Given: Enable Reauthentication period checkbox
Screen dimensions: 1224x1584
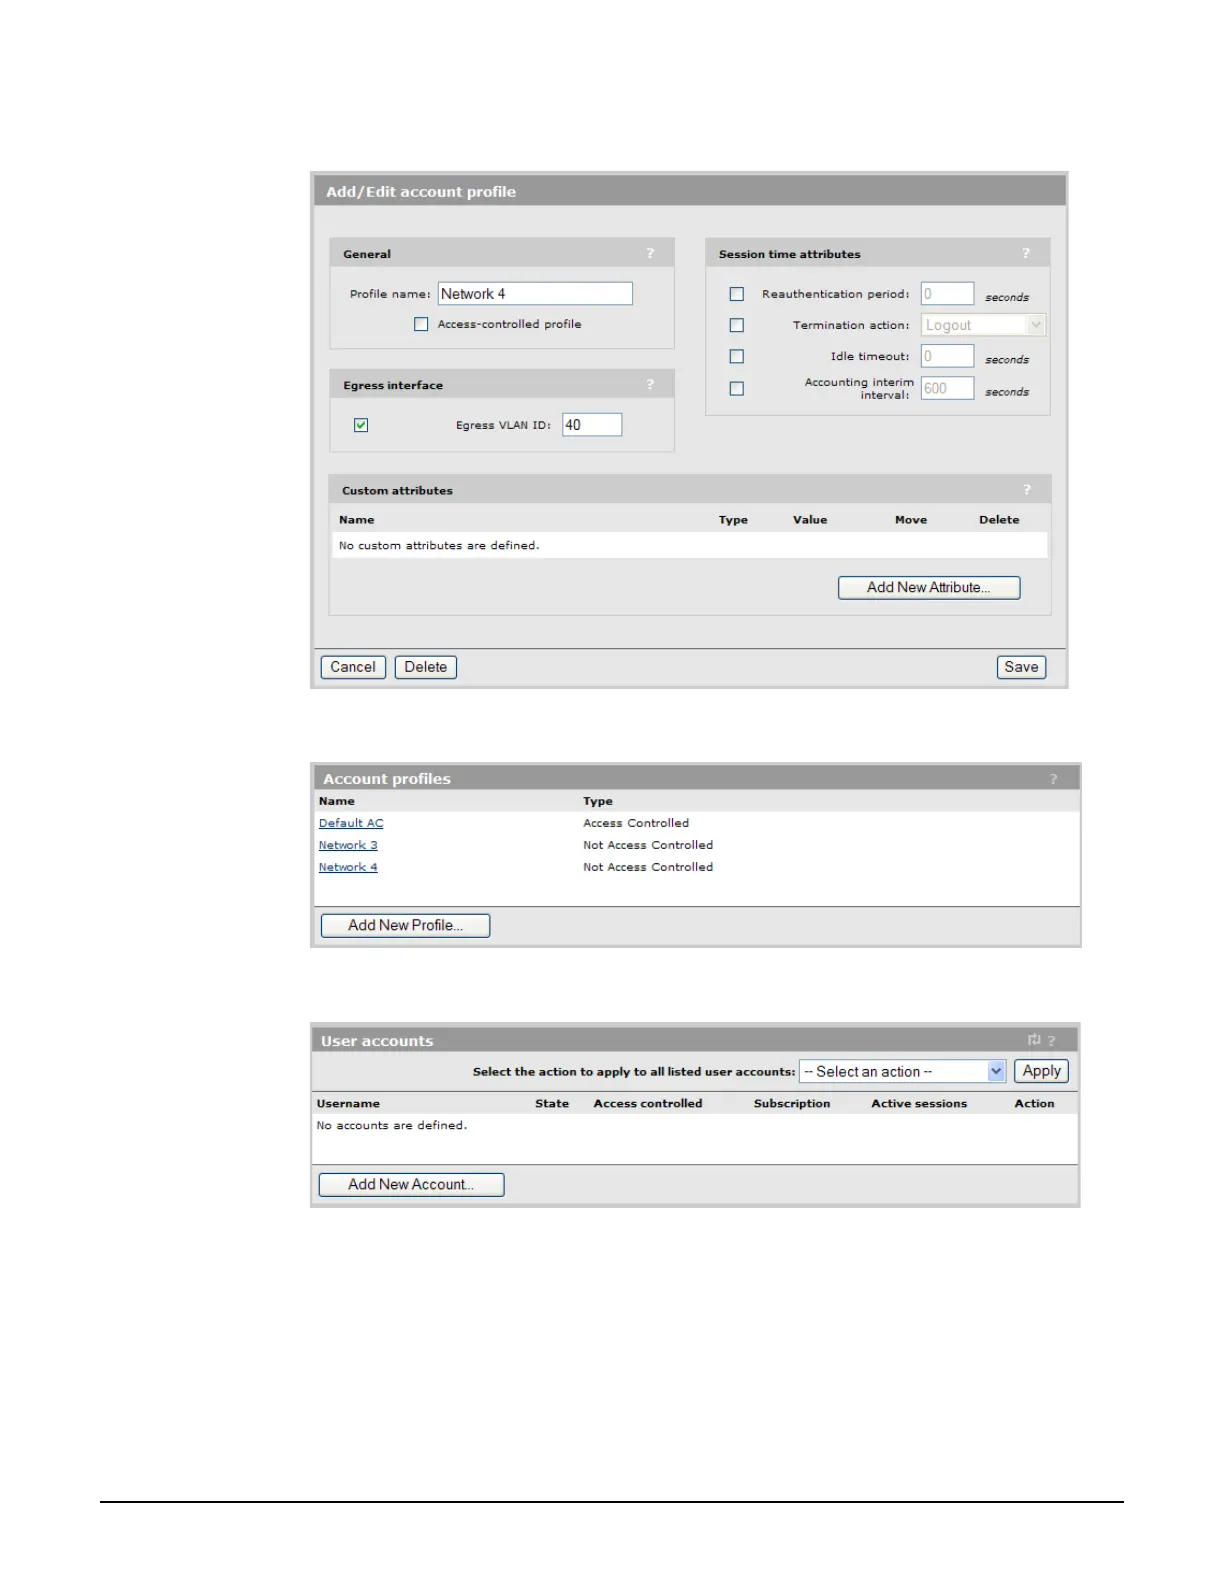Looking at the screenshot, I should 737,294.
